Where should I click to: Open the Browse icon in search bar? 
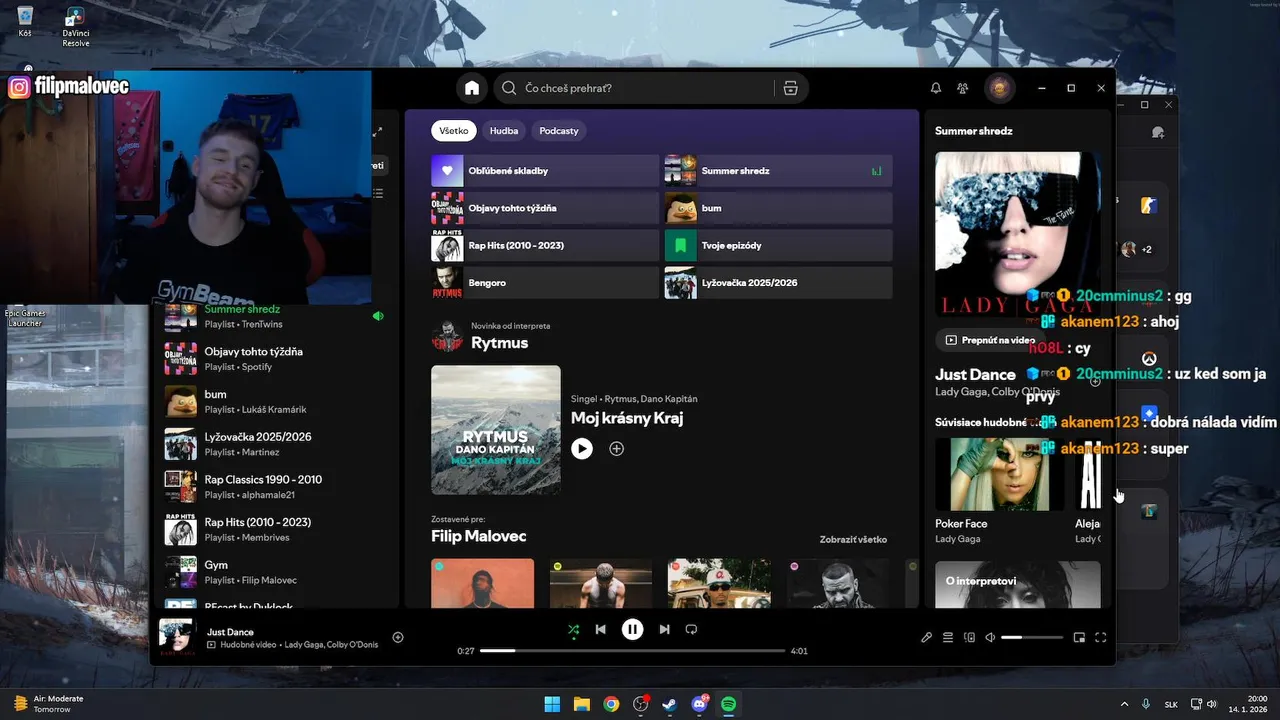tap(790, 88)
